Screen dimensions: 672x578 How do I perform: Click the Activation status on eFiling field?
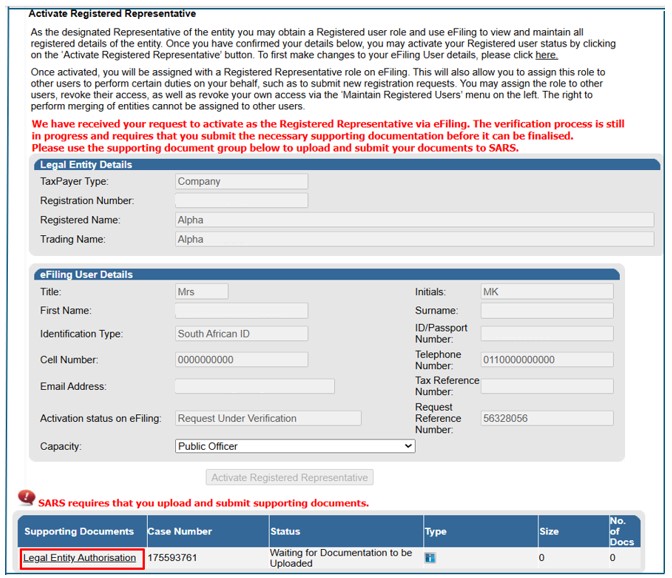coord(268,418)
